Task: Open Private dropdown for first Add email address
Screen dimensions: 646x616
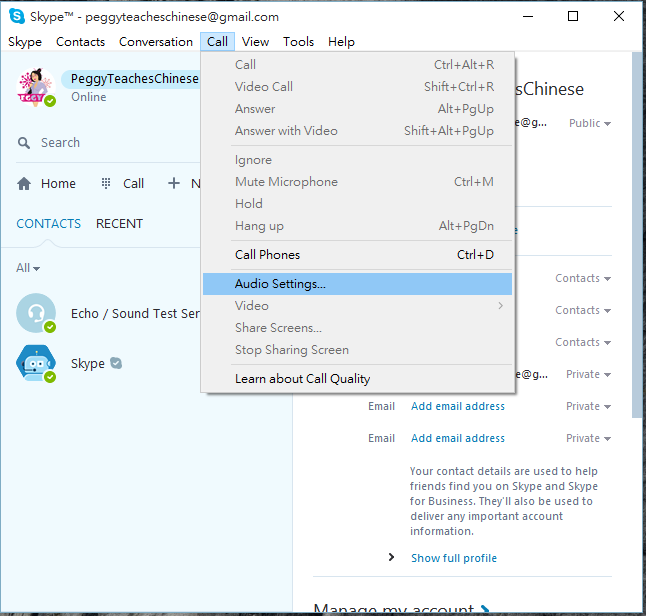Action: click(x=588, y=406)
